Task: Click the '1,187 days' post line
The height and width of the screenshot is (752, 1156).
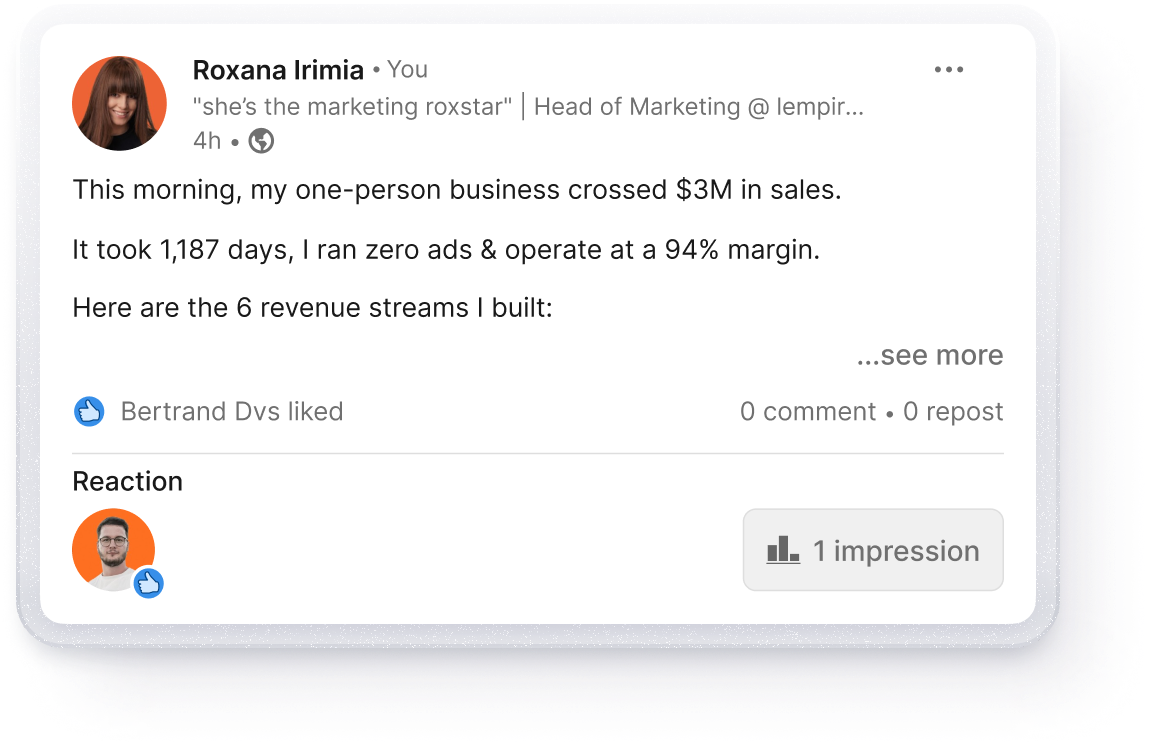Action: tap(445, 249)
